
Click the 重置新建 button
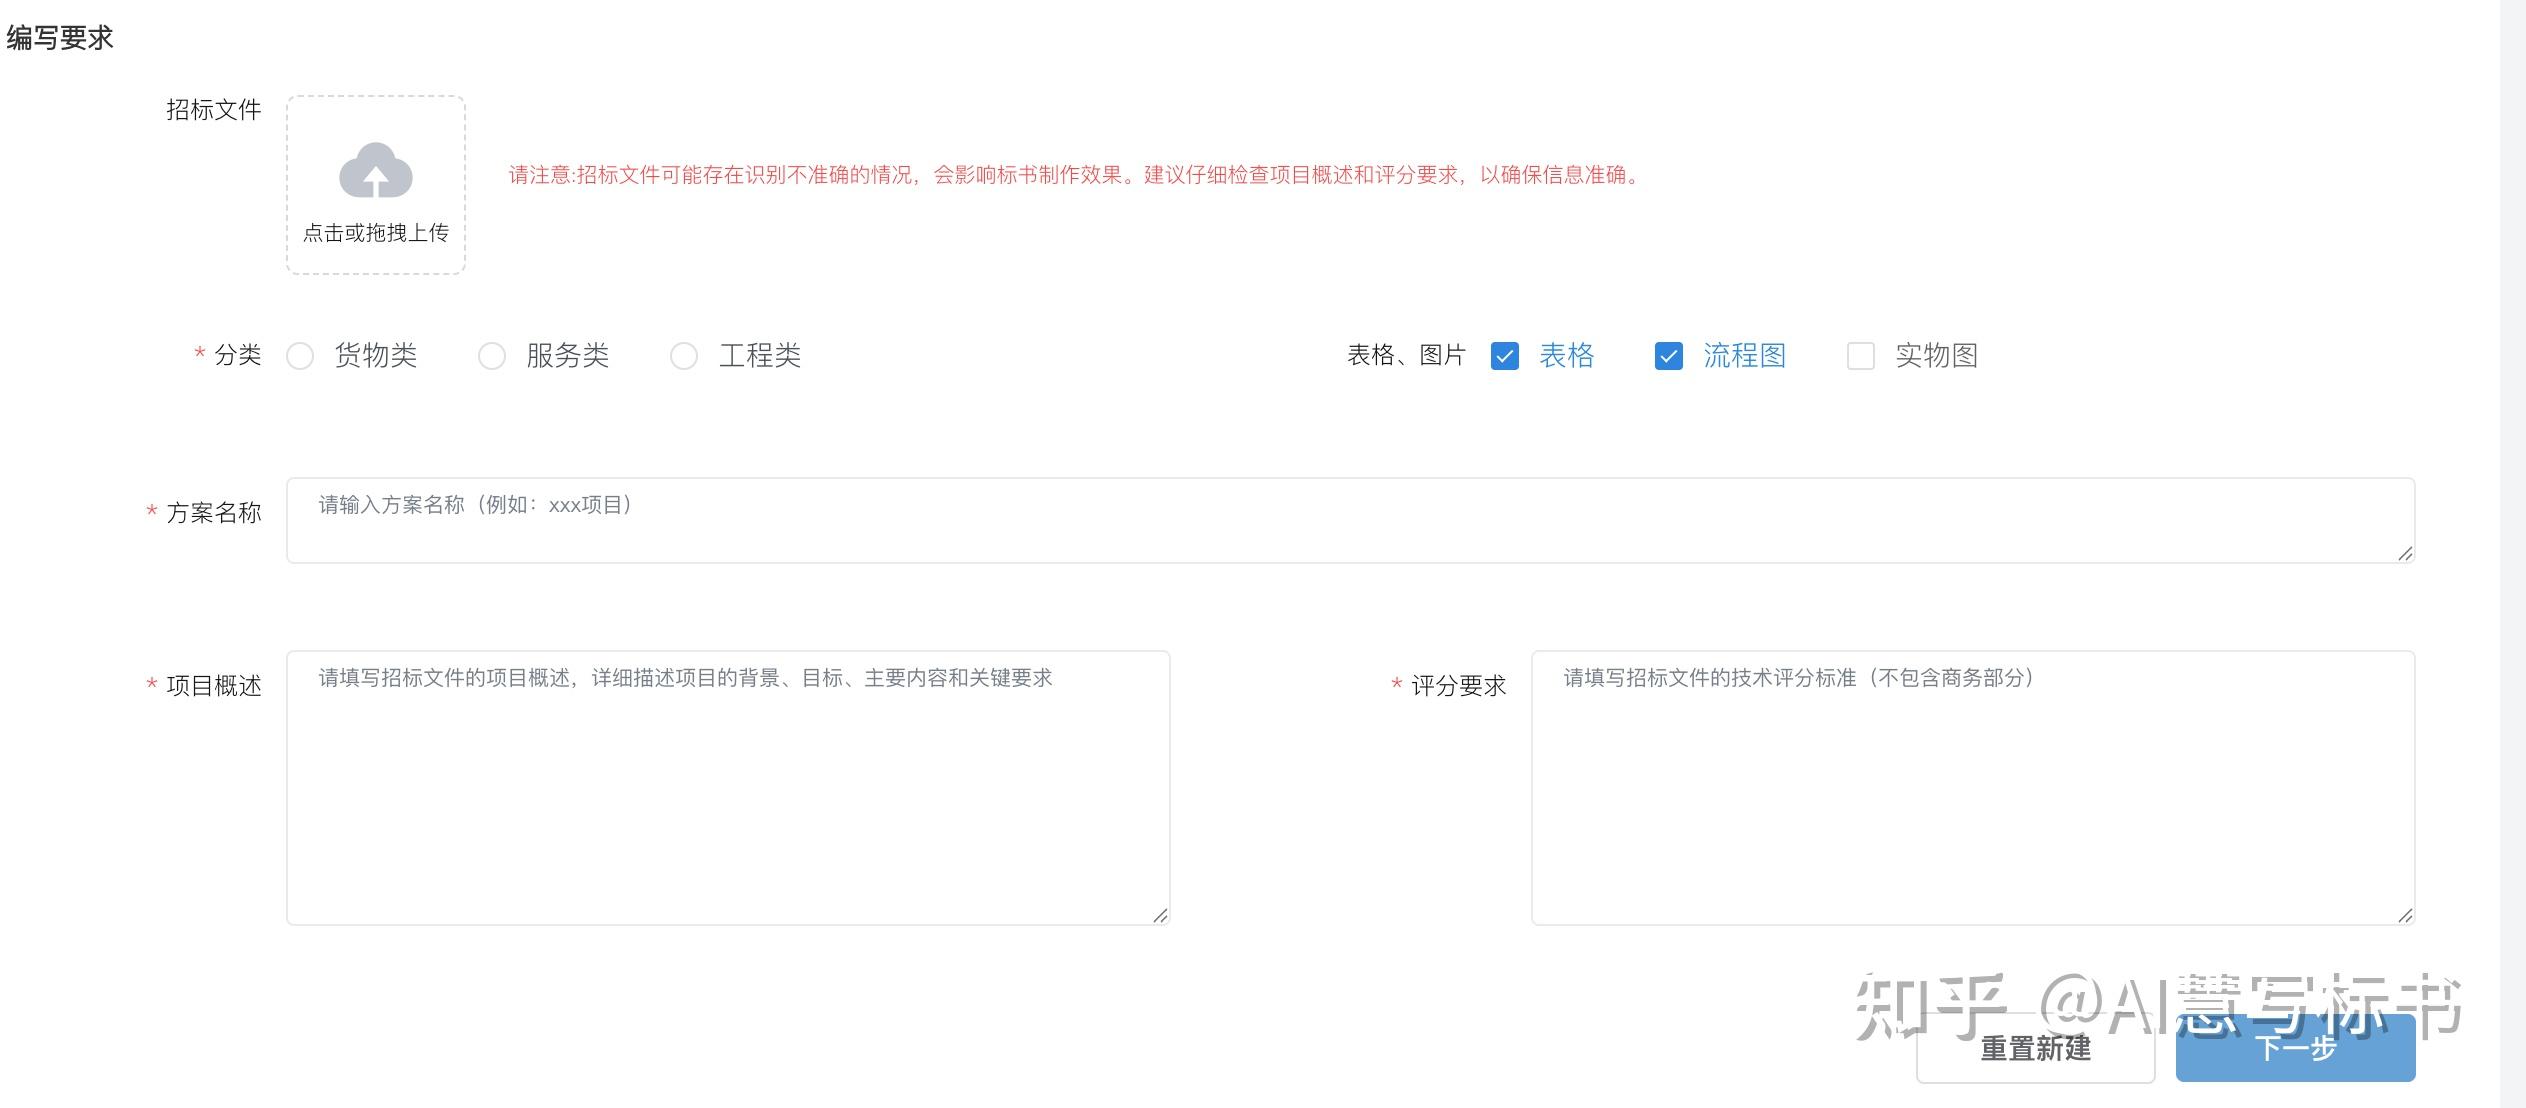(x=2035, y=1048)
